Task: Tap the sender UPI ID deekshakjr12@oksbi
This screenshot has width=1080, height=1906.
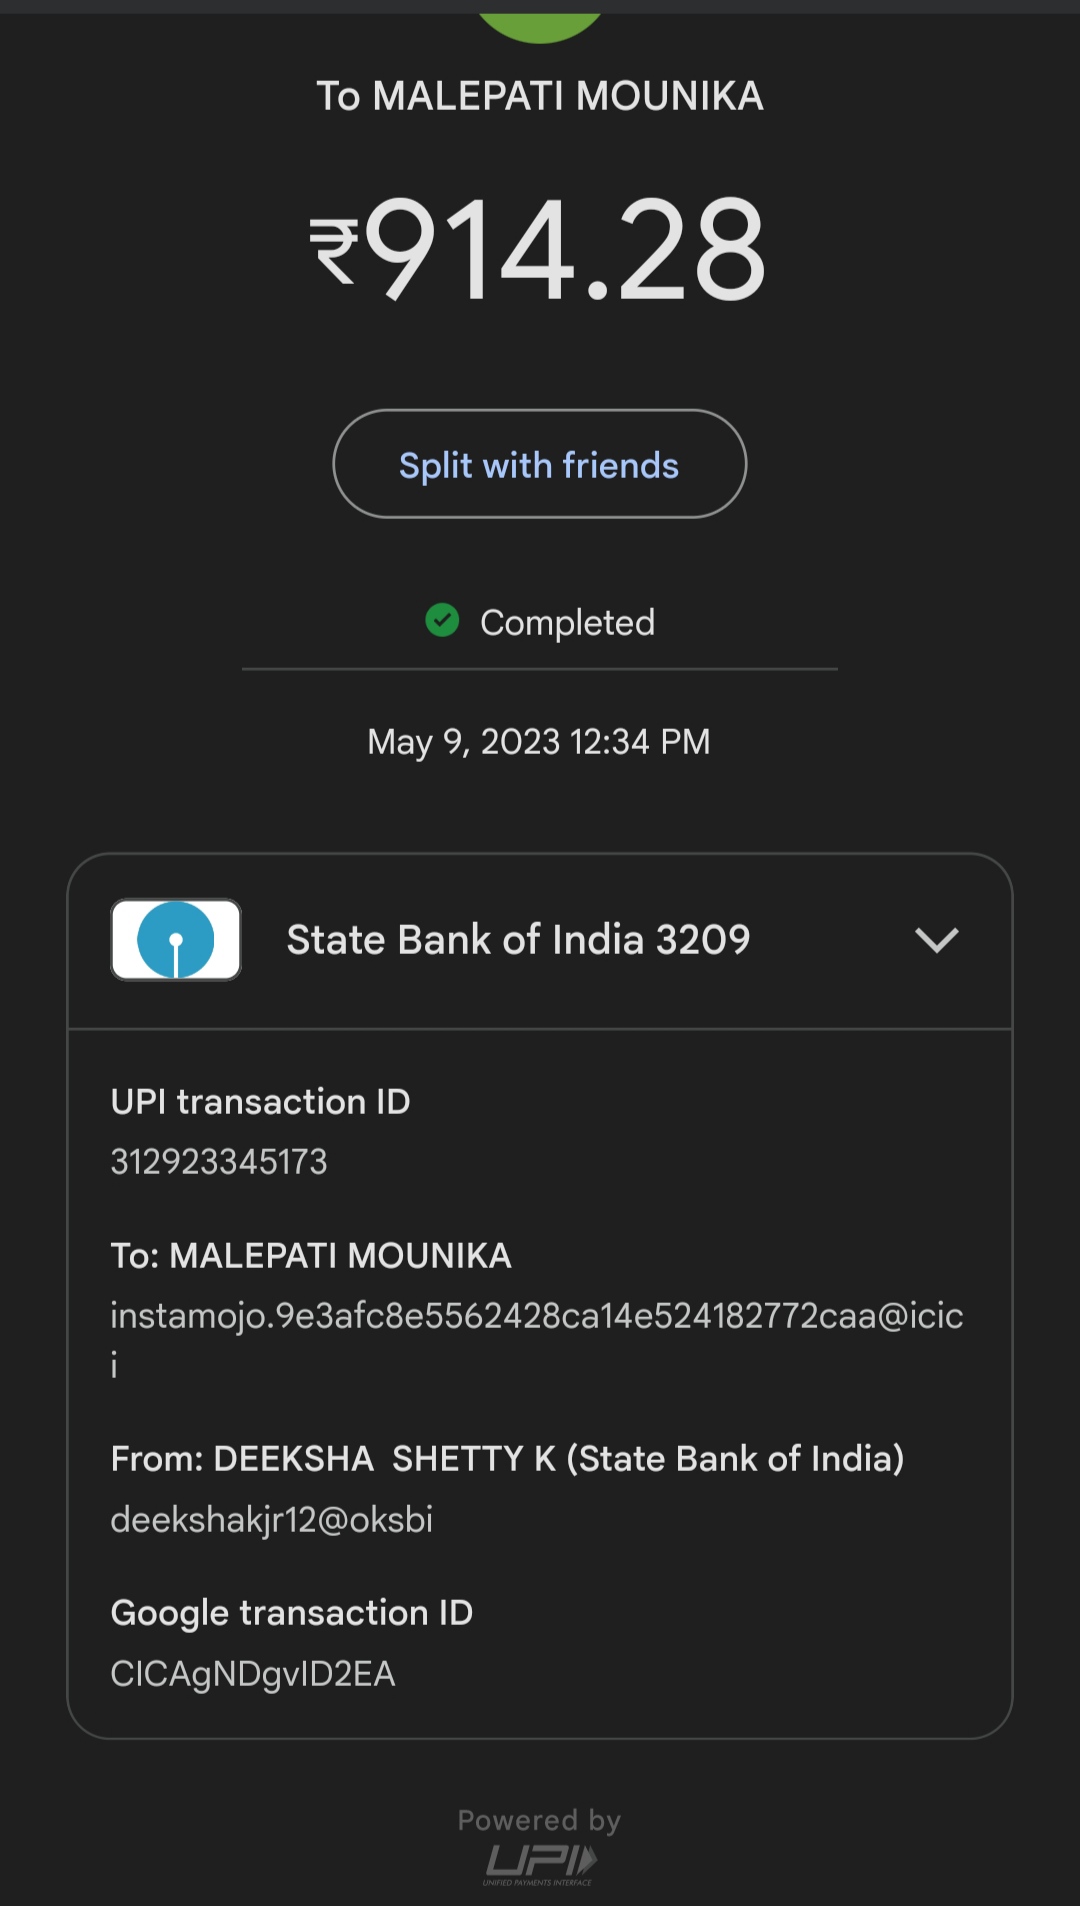Action: 271,1520
